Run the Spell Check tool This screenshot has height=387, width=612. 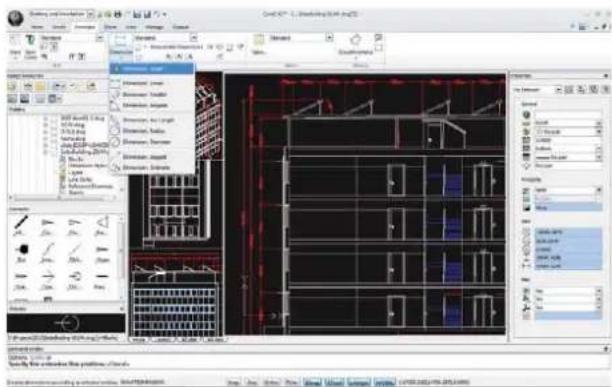click(x=30, y=47)
